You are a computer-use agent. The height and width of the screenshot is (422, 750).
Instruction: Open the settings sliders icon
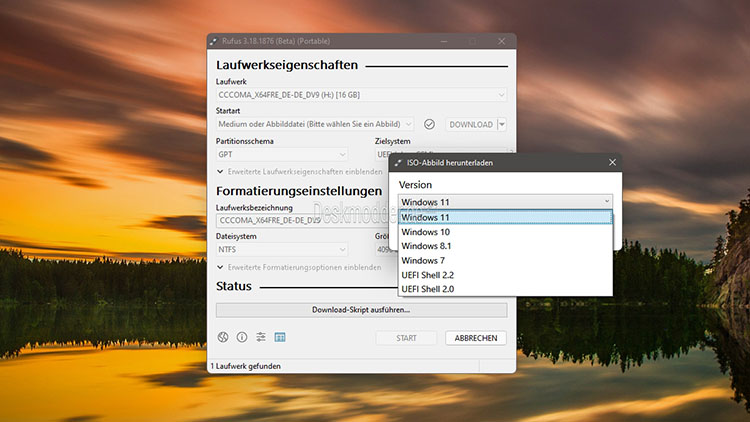pos(261,337)
